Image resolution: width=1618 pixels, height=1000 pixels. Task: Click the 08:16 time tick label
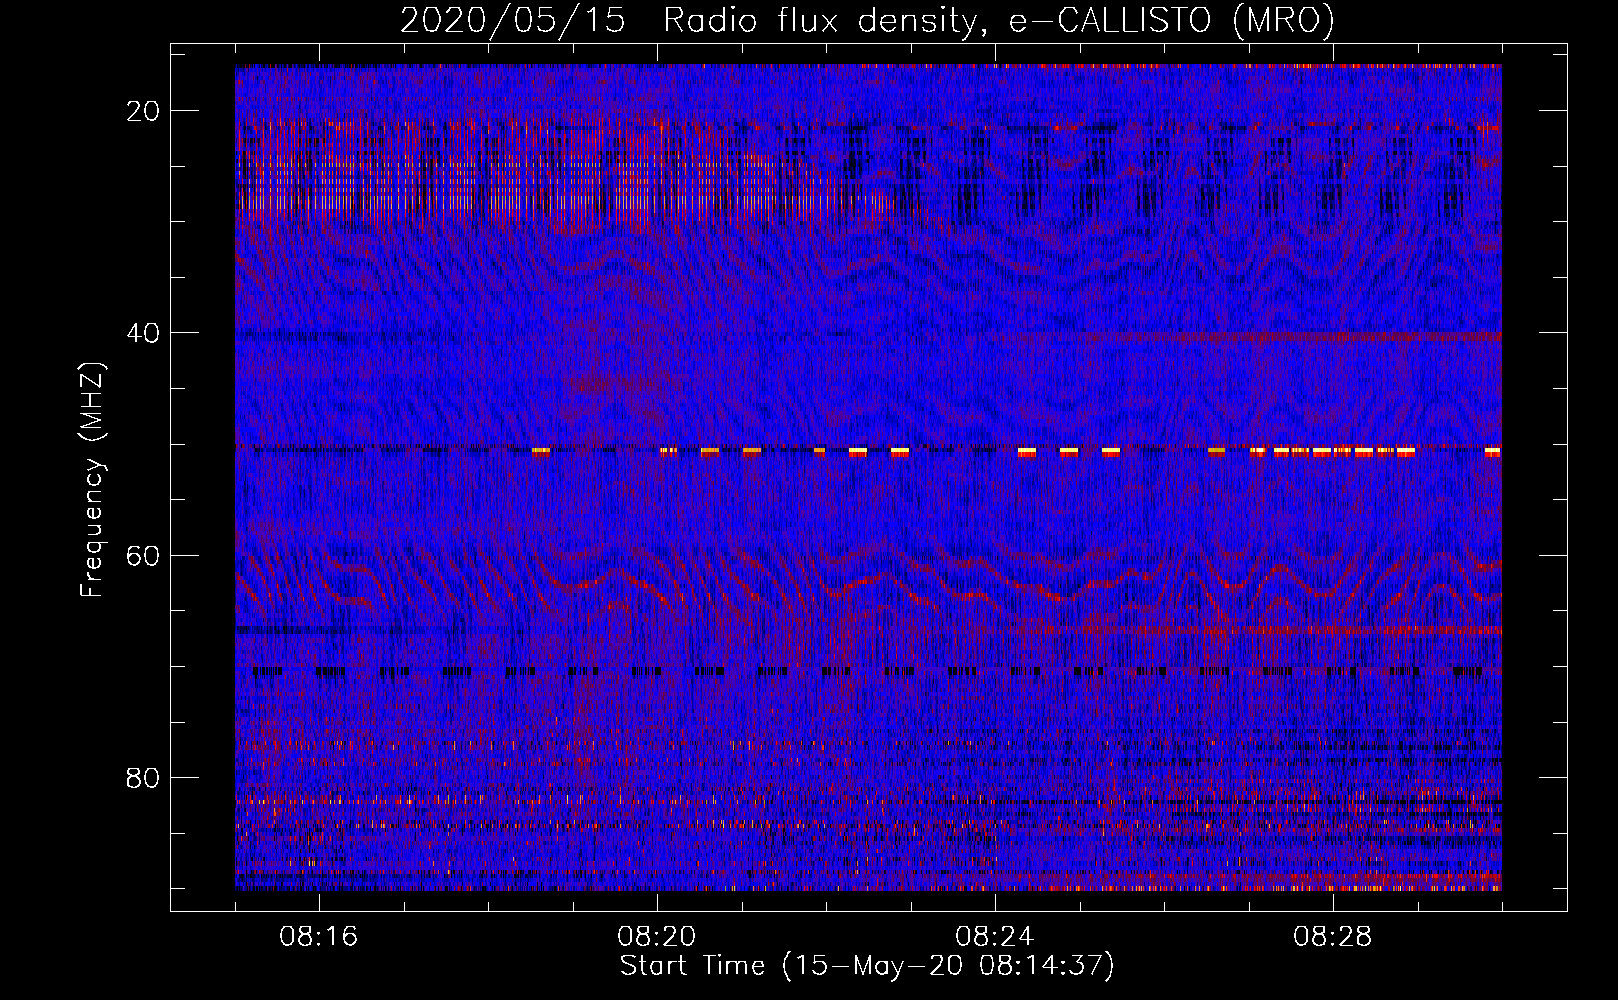tap(319, 937)
